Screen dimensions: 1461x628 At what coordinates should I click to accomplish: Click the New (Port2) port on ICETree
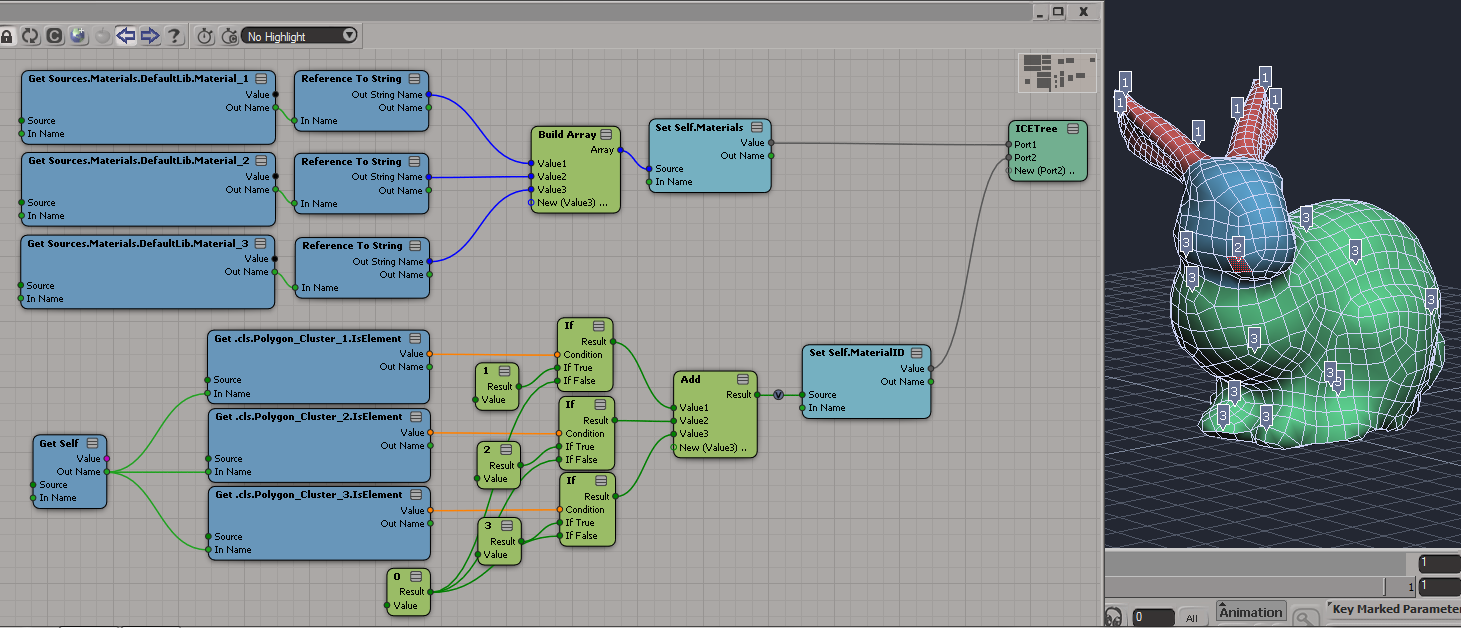click(x=1044, y=171)
